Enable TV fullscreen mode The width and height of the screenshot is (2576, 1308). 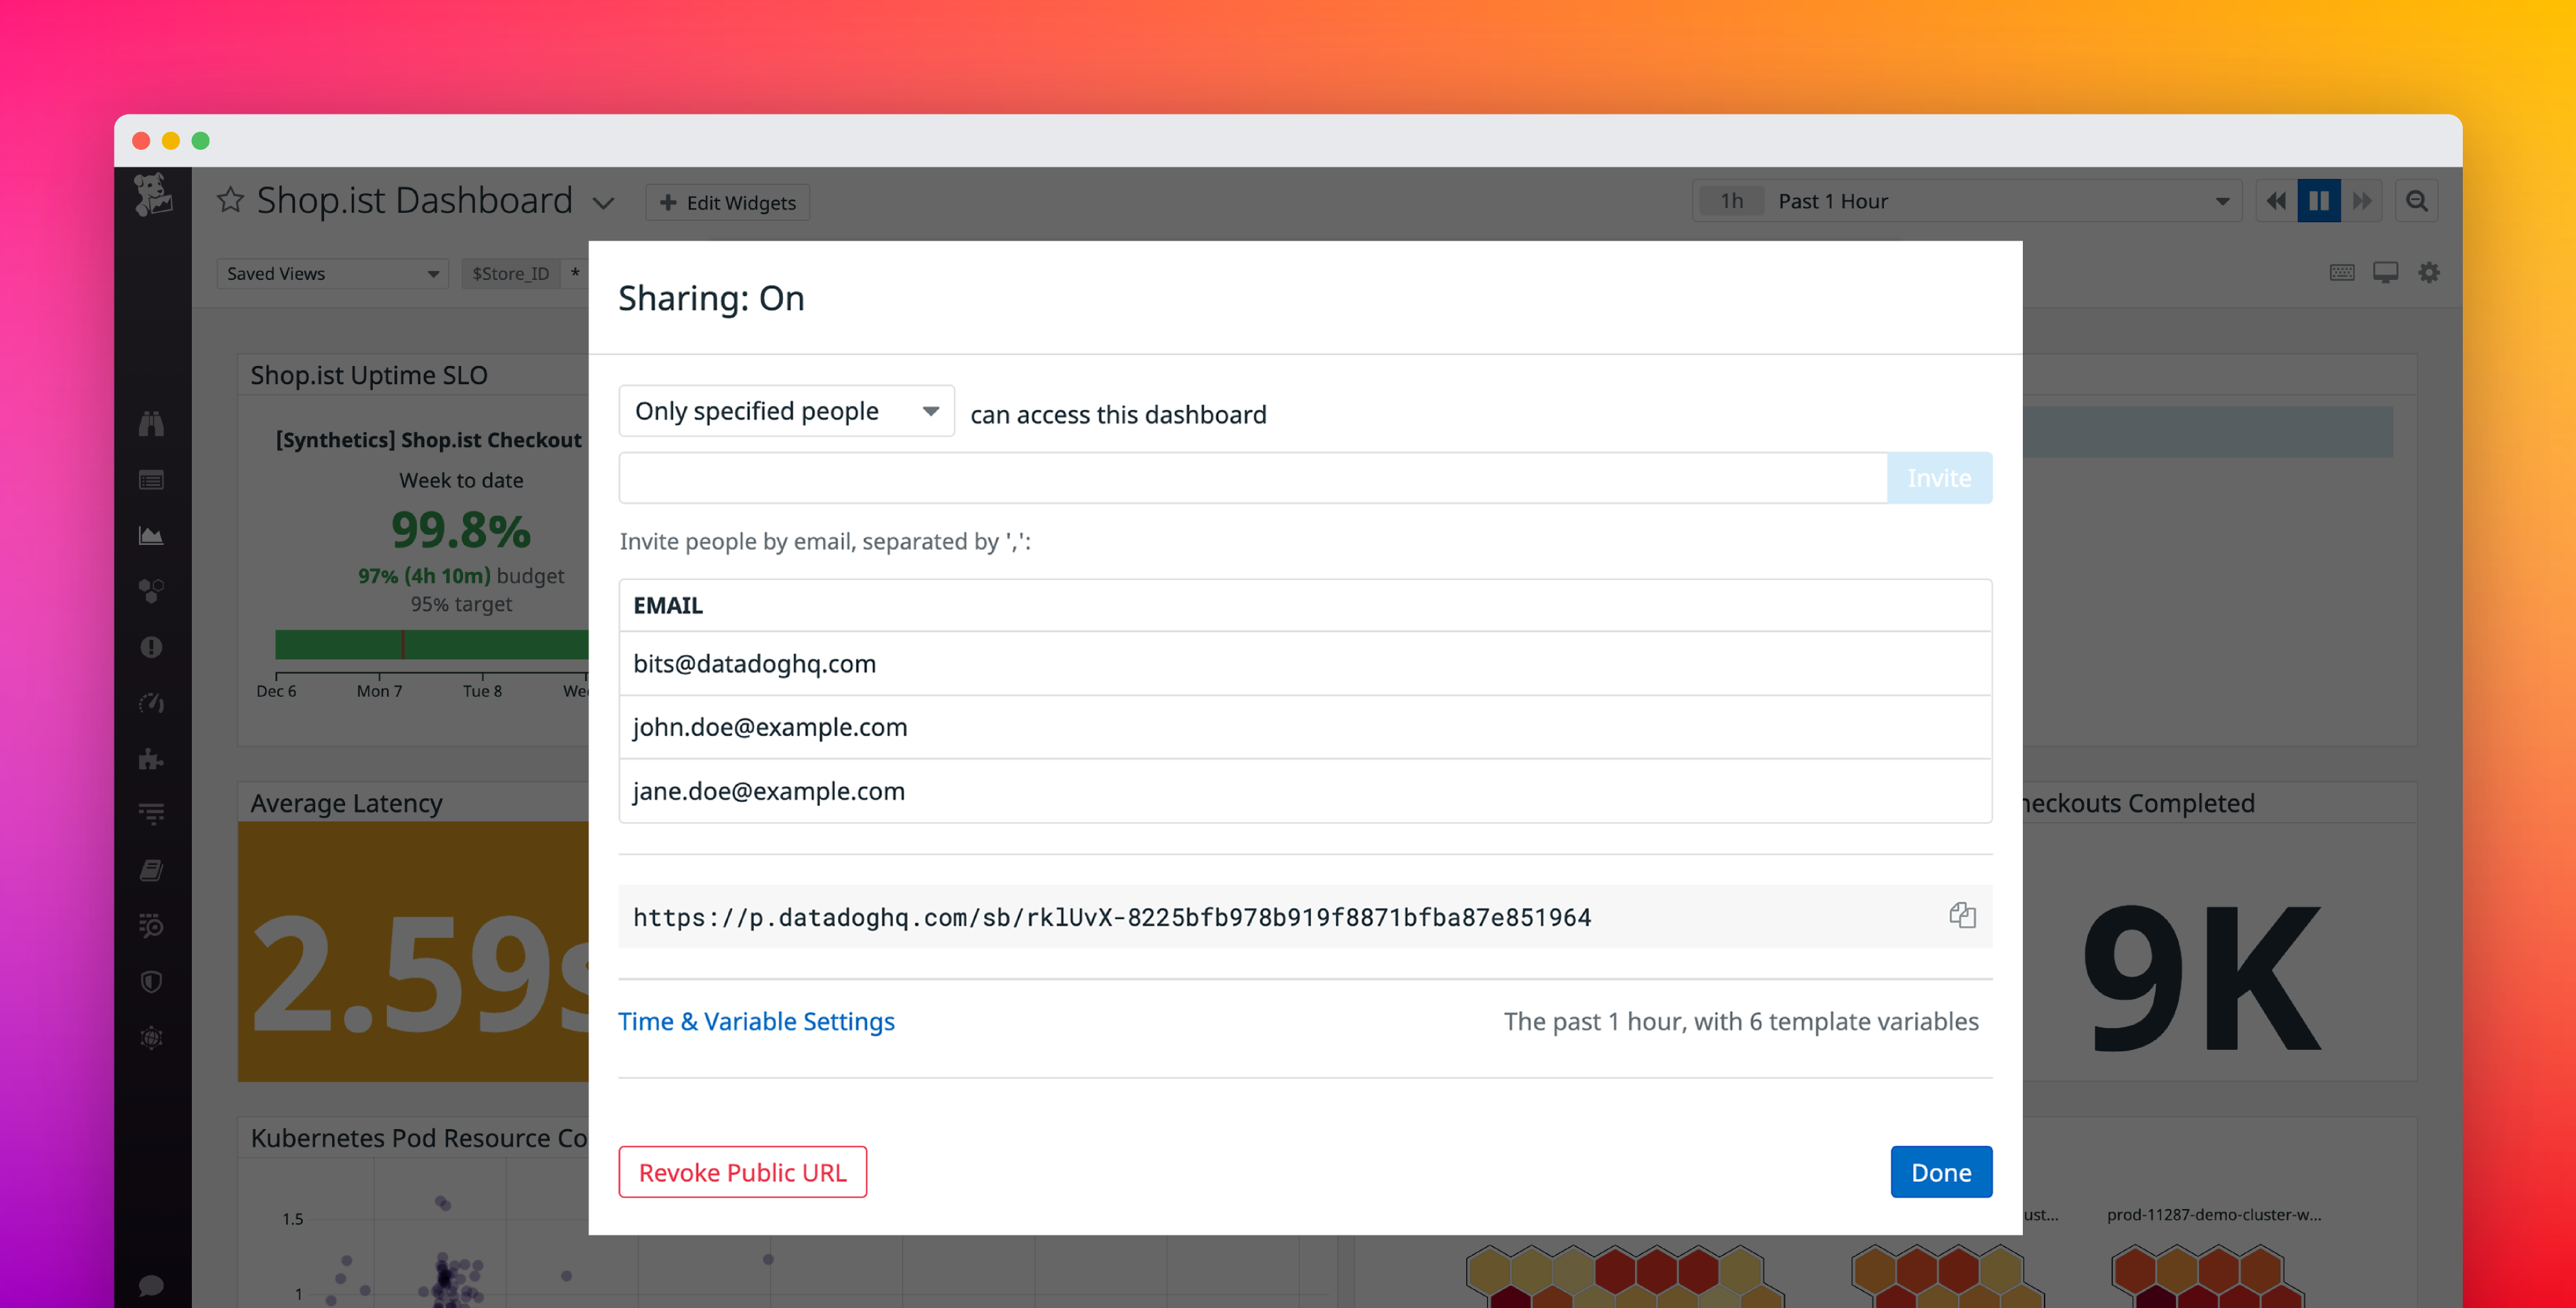point(2385,272)
